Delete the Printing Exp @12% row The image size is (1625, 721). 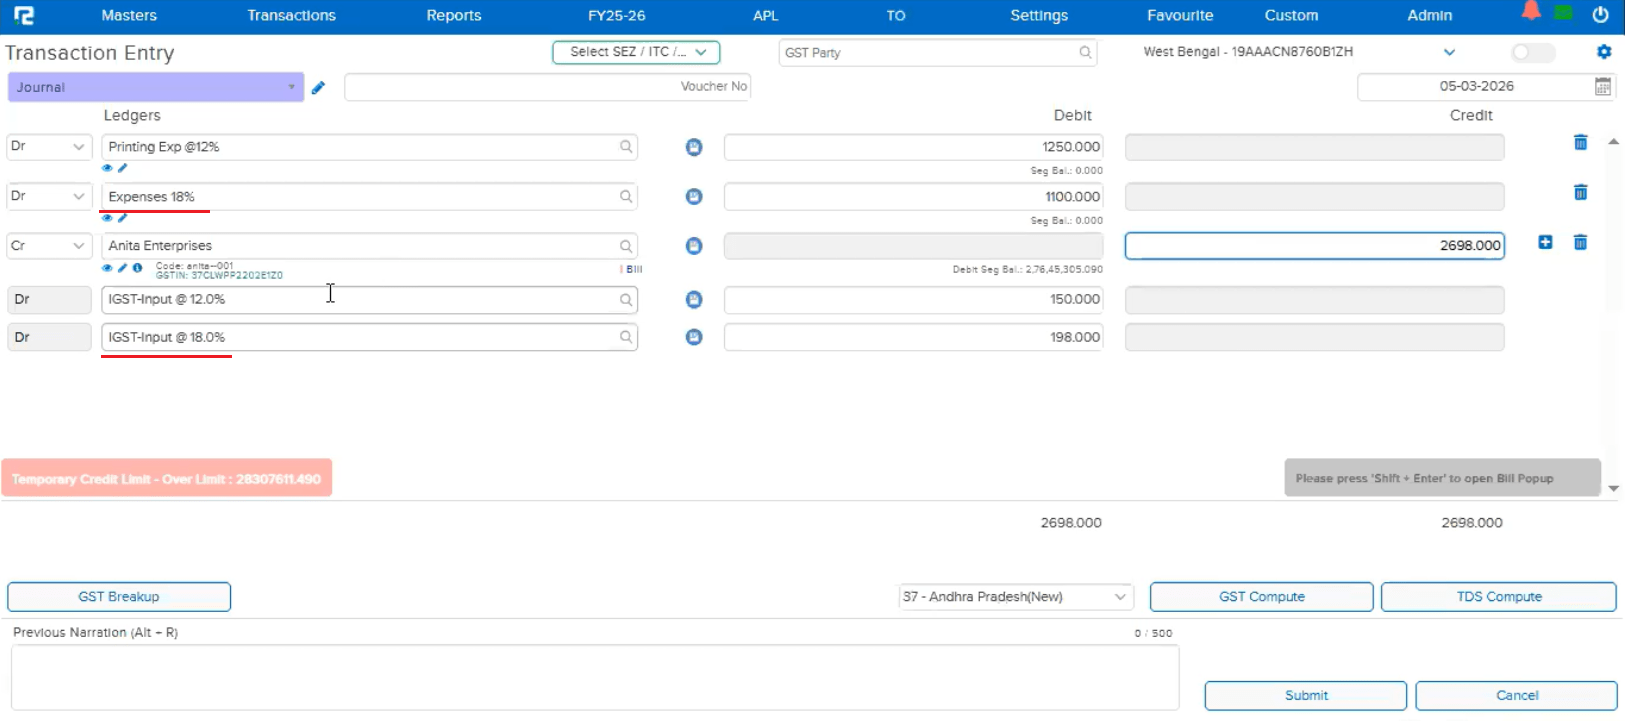[x=1580, y=143]
